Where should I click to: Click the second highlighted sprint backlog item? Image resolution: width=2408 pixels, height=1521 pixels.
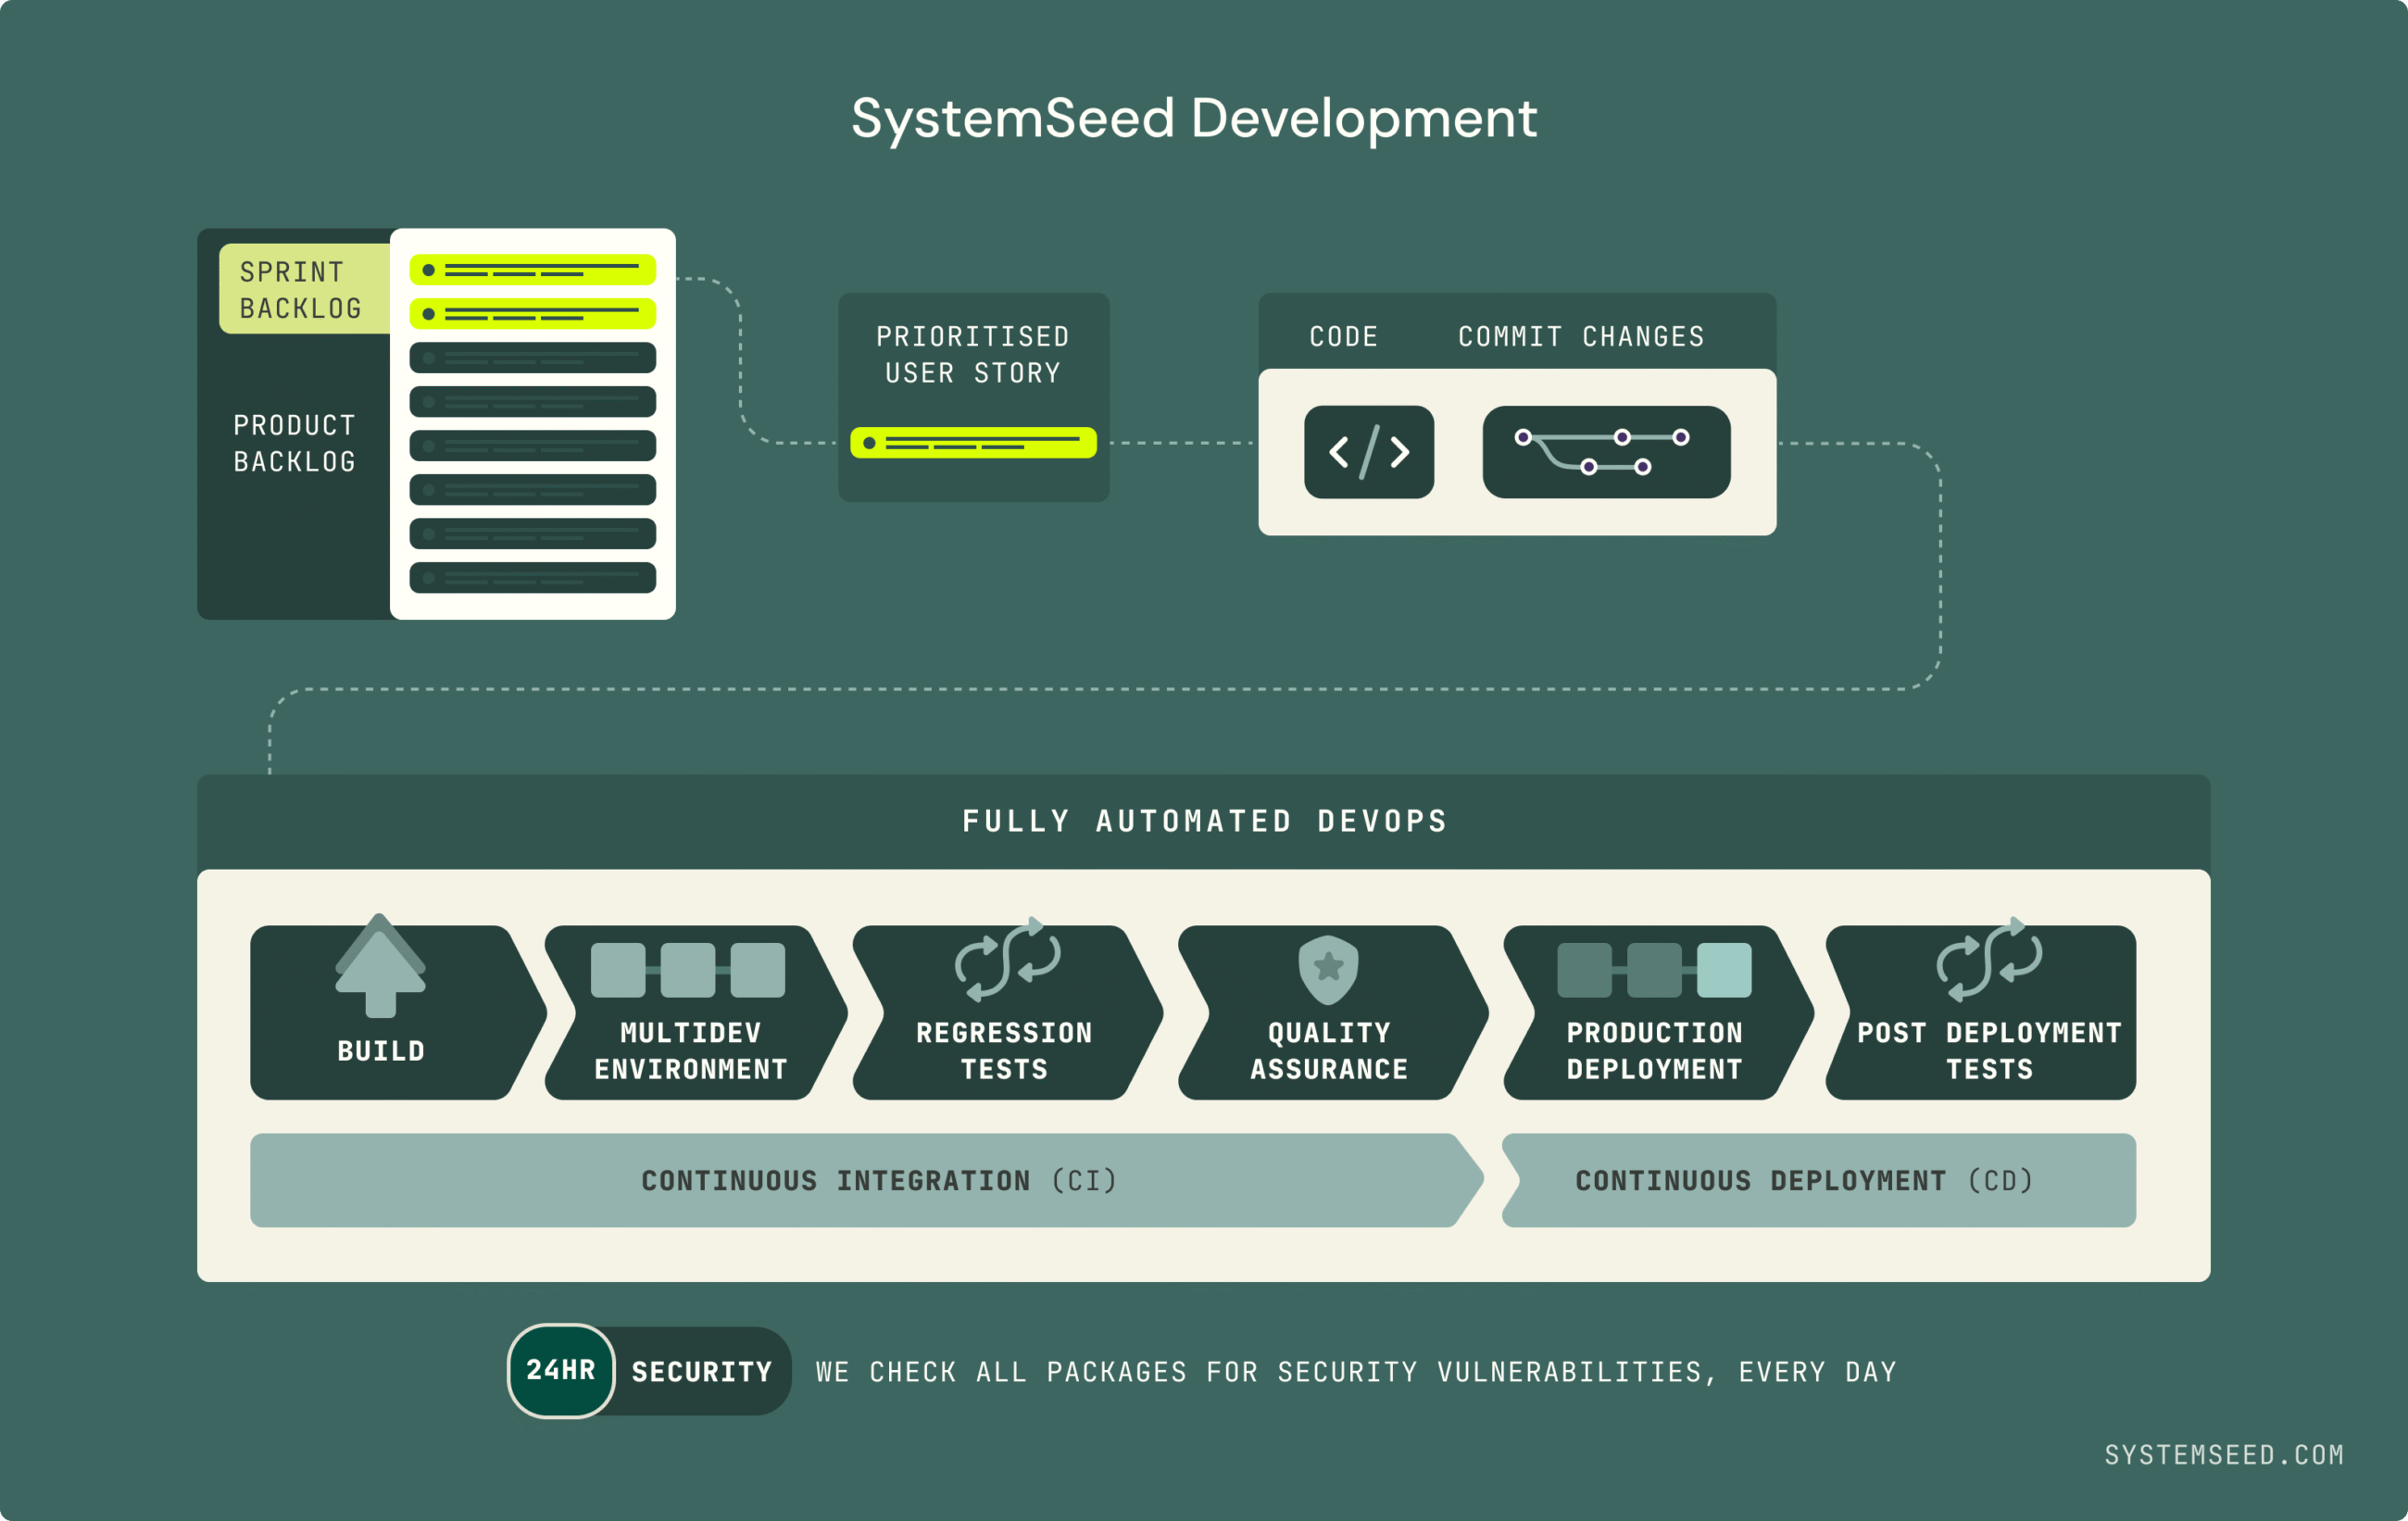click(x=532, y=314)
